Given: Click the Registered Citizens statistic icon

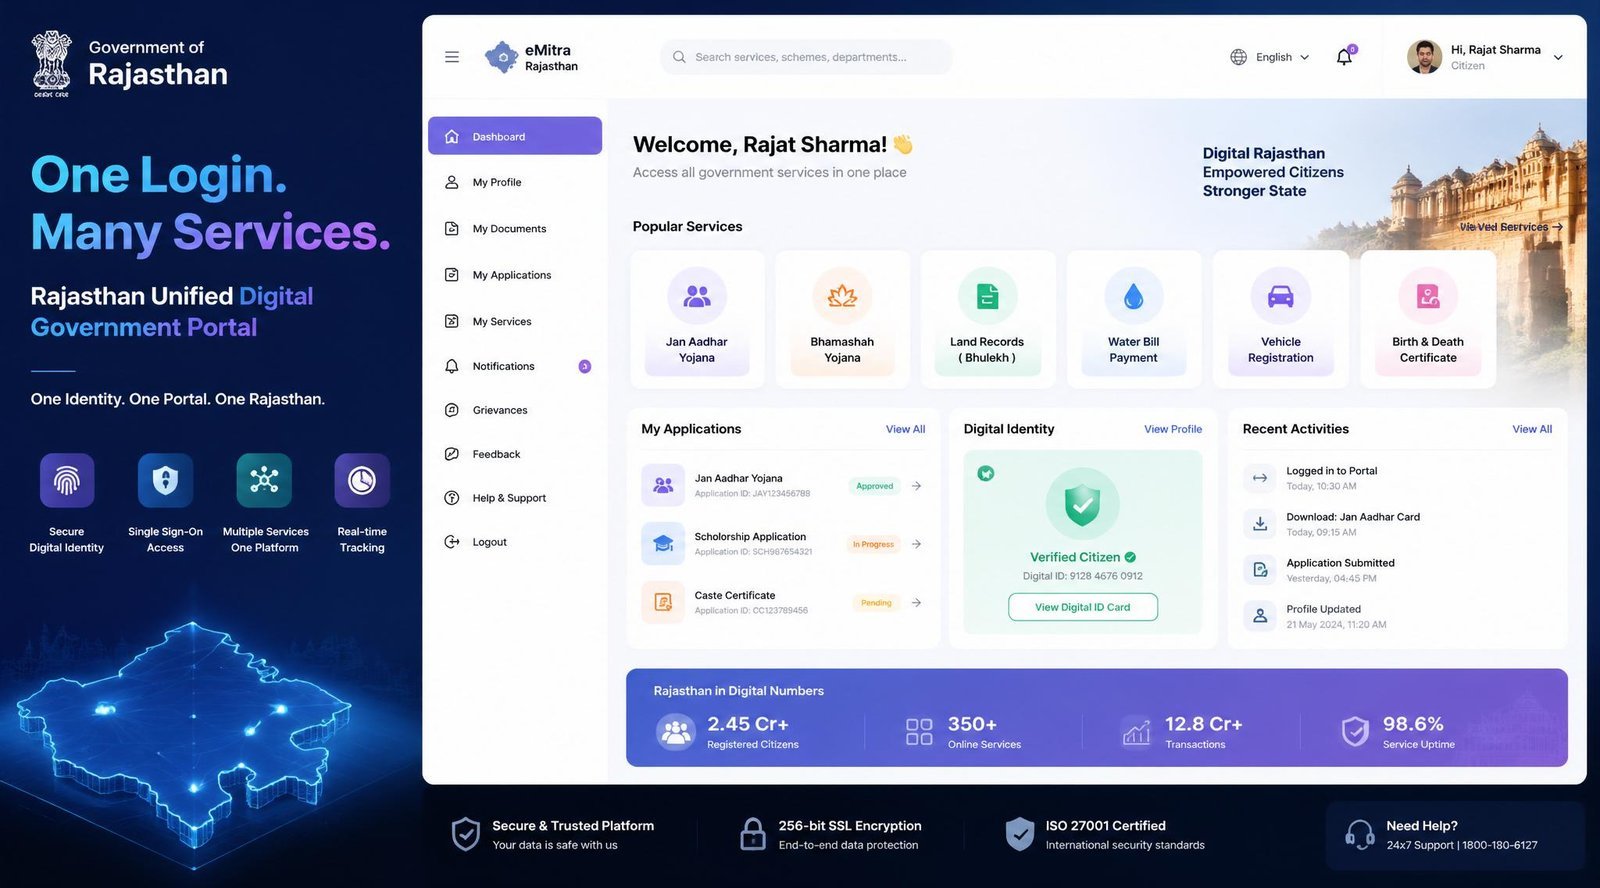Looking at the screenshot, I should click(x=676, y=733).
